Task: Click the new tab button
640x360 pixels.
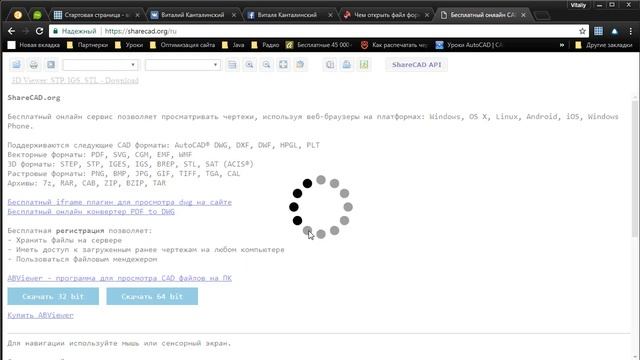Action: click(542, 16)
